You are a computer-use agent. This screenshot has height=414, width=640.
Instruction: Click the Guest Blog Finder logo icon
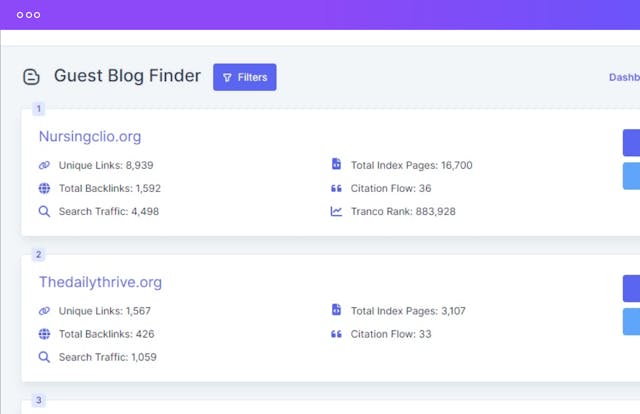pyautogui.click(x=31, y=77)
